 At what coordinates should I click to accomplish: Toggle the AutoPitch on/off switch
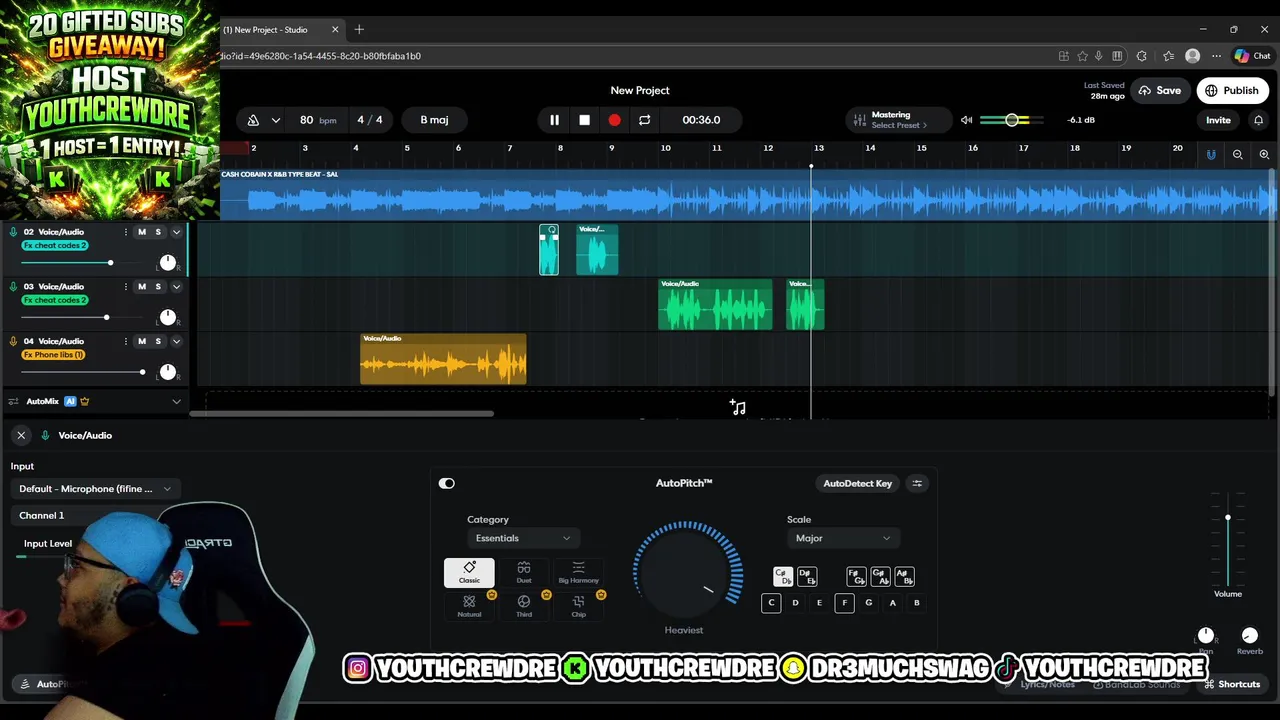(447, 484)
